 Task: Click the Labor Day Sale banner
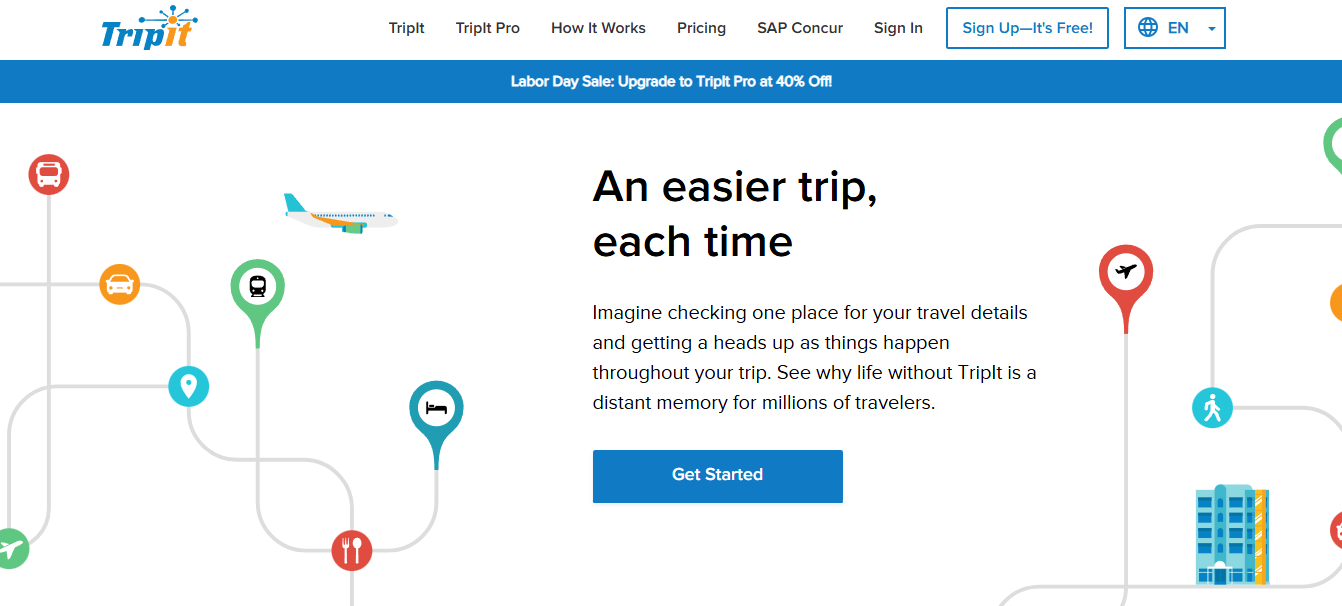coord(671,81)
